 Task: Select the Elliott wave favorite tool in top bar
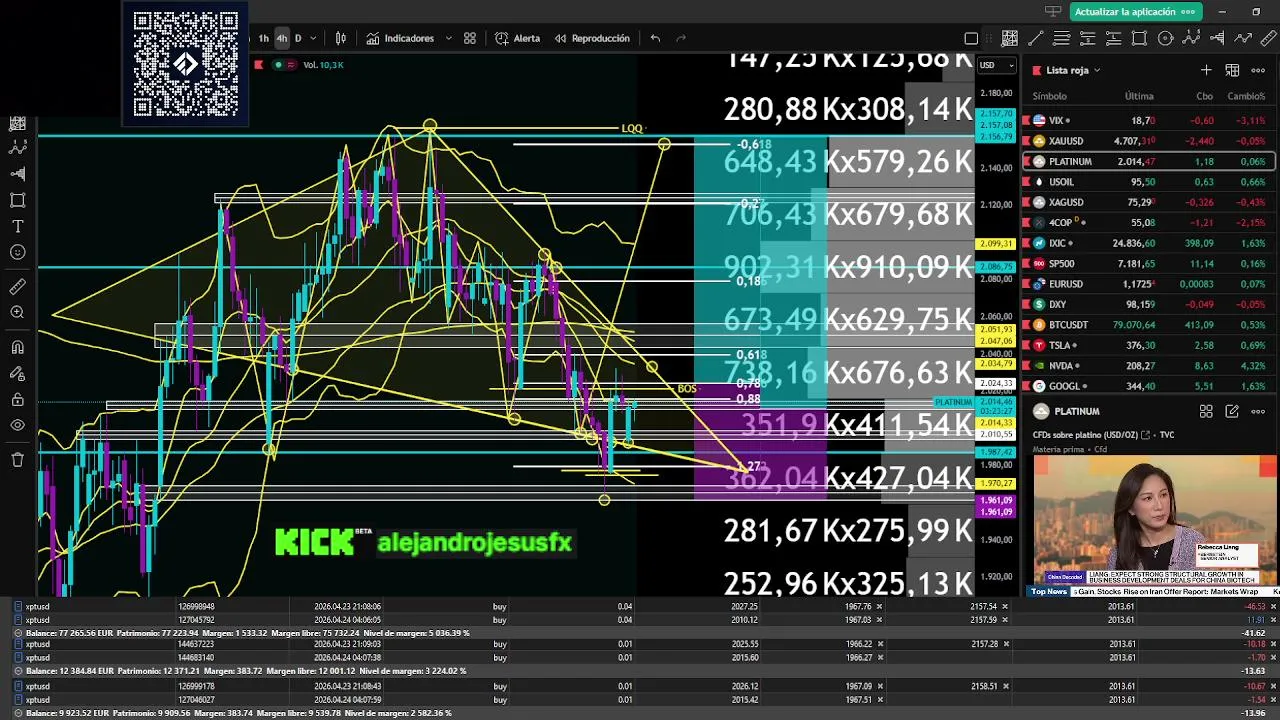pos(1192,38)
